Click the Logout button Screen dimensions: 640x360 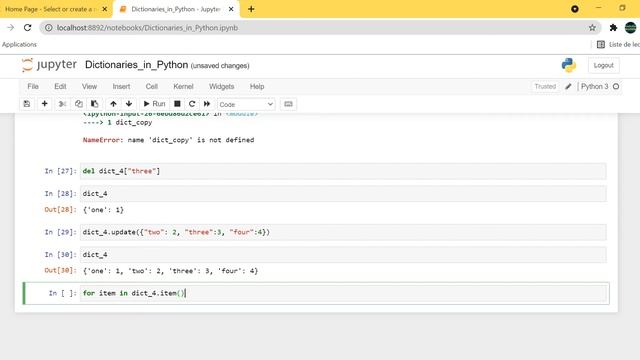click(x=604, y=65)
